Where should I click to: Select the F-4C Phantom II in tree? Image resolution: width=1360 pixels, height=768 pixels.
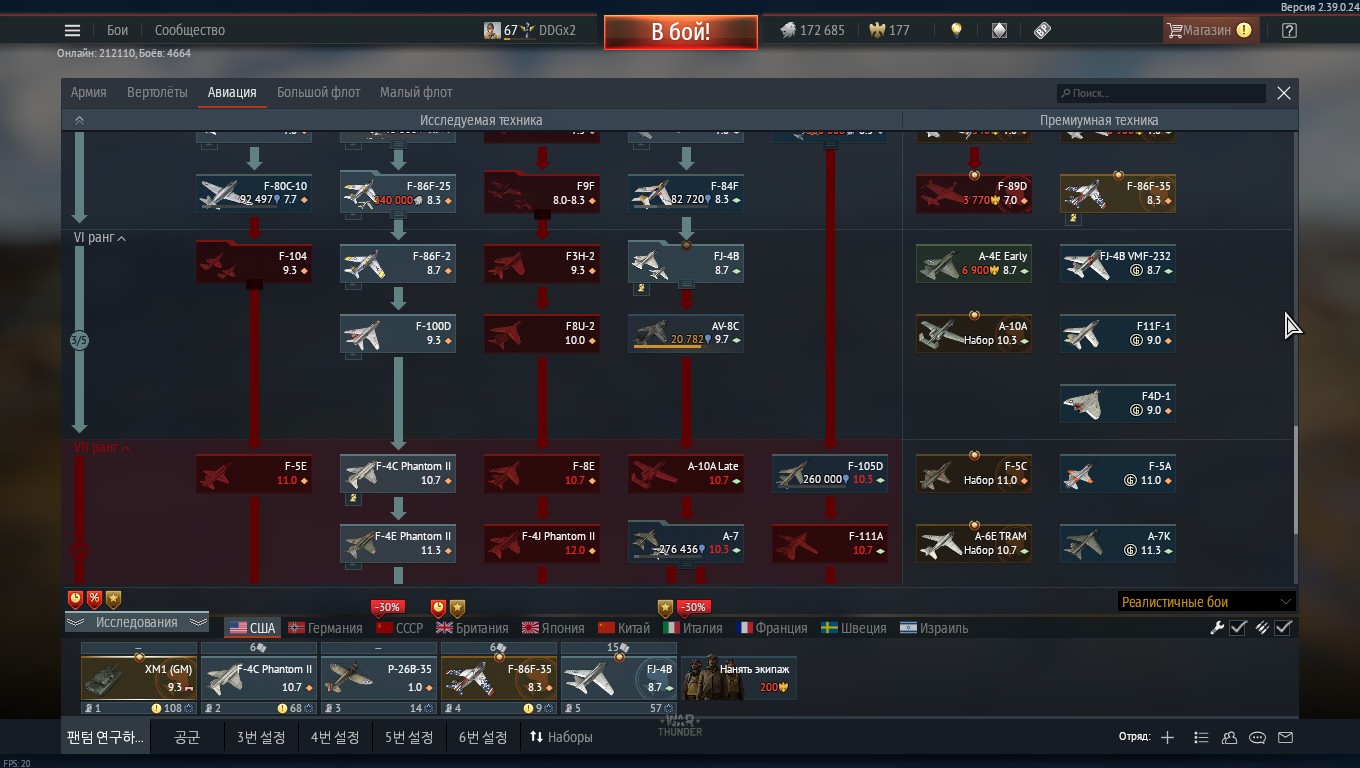click(x=398, y=473)
